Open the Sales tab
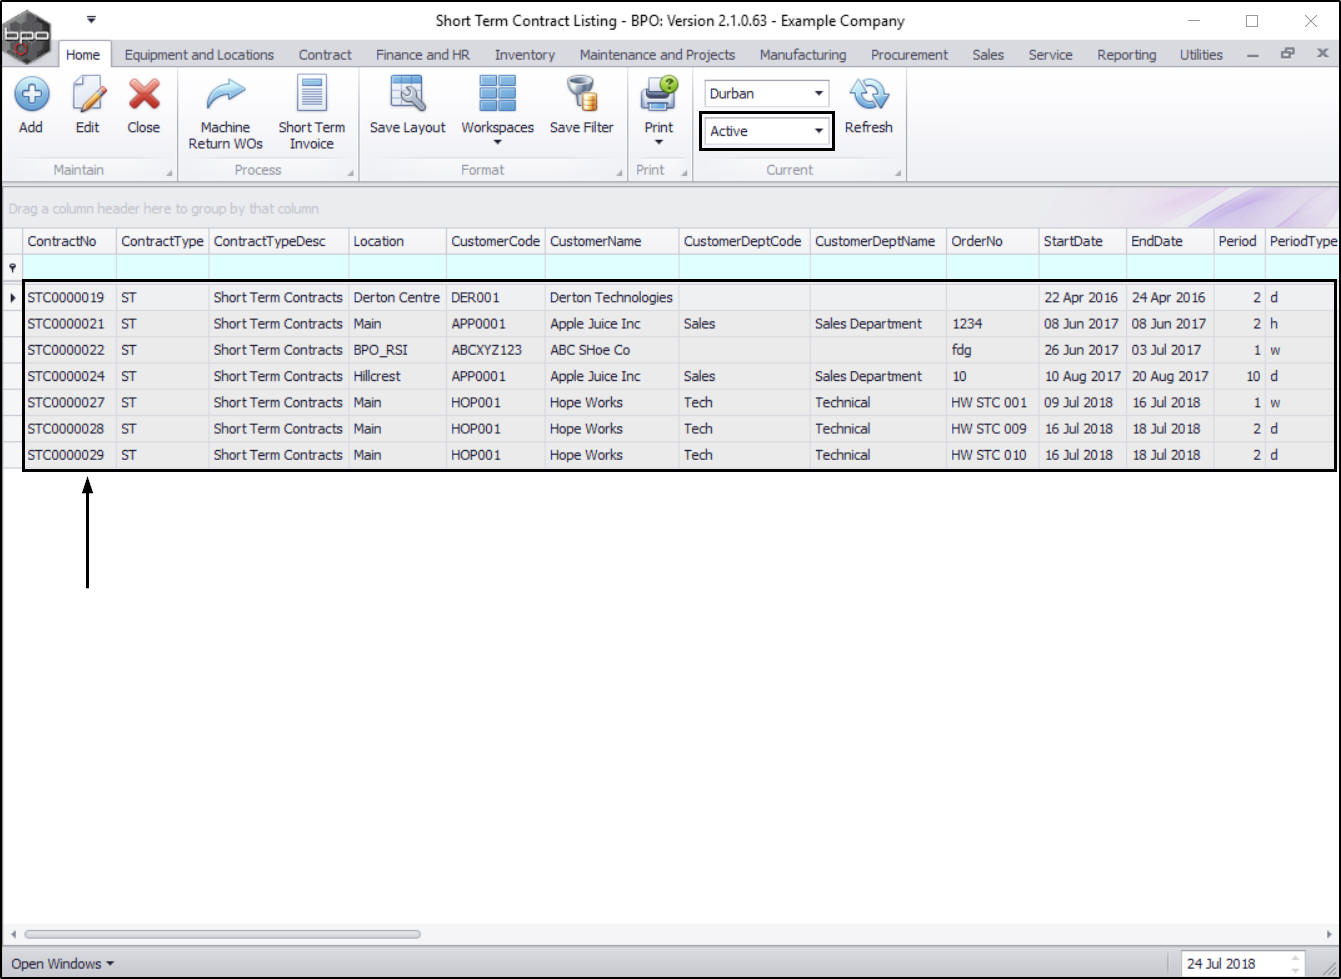 (x=988, y=55)
